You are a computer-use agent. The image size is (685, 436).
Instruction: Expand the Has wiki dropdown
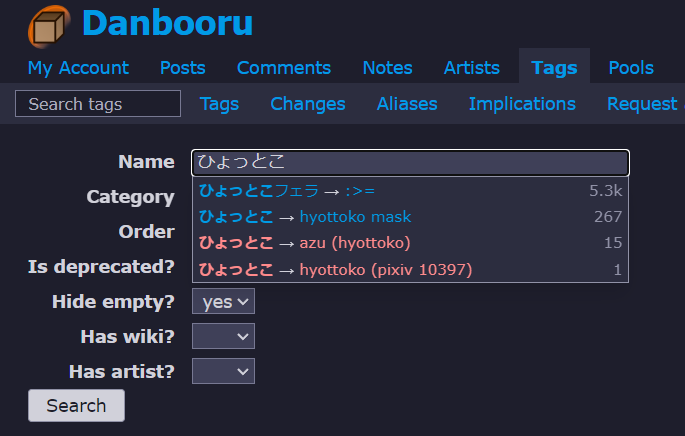223,336
